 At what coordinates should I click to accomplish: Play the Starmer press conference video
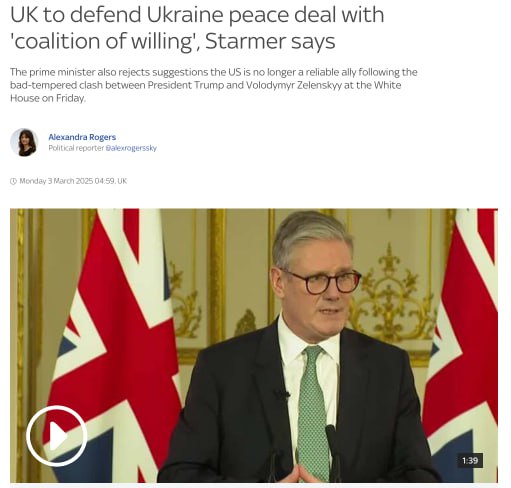(x=57, y=436)
